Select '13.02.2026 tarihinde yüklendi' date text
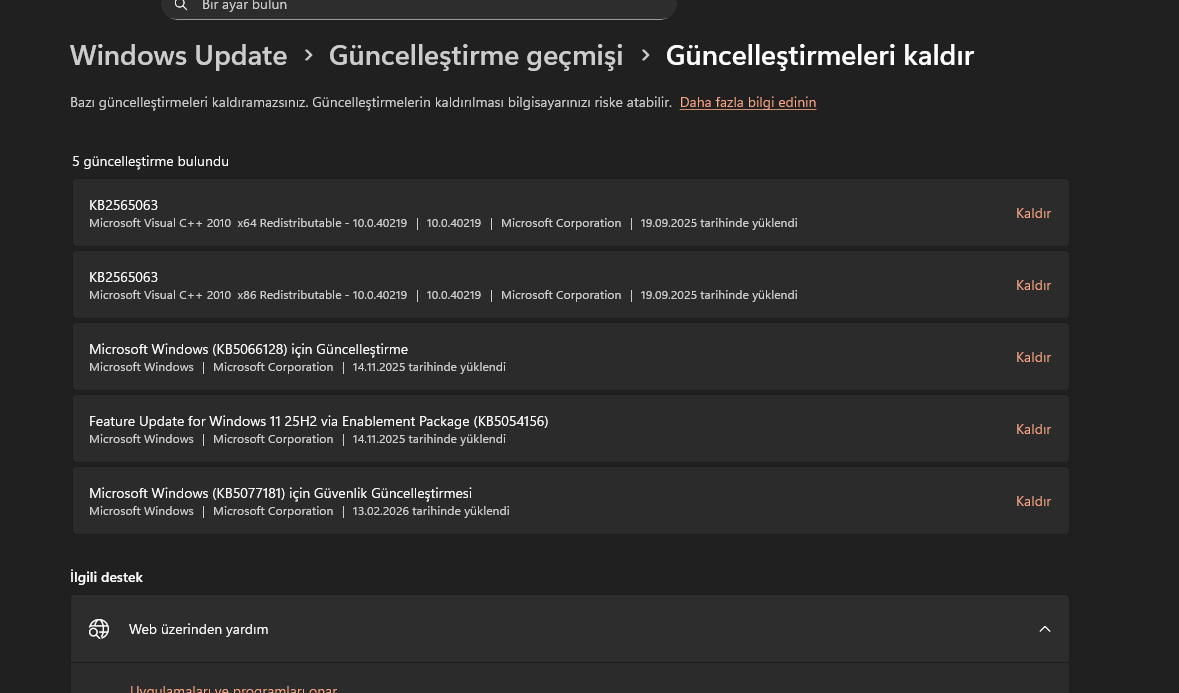Viewport: 1179px width, 693px height. click(431, 511)
